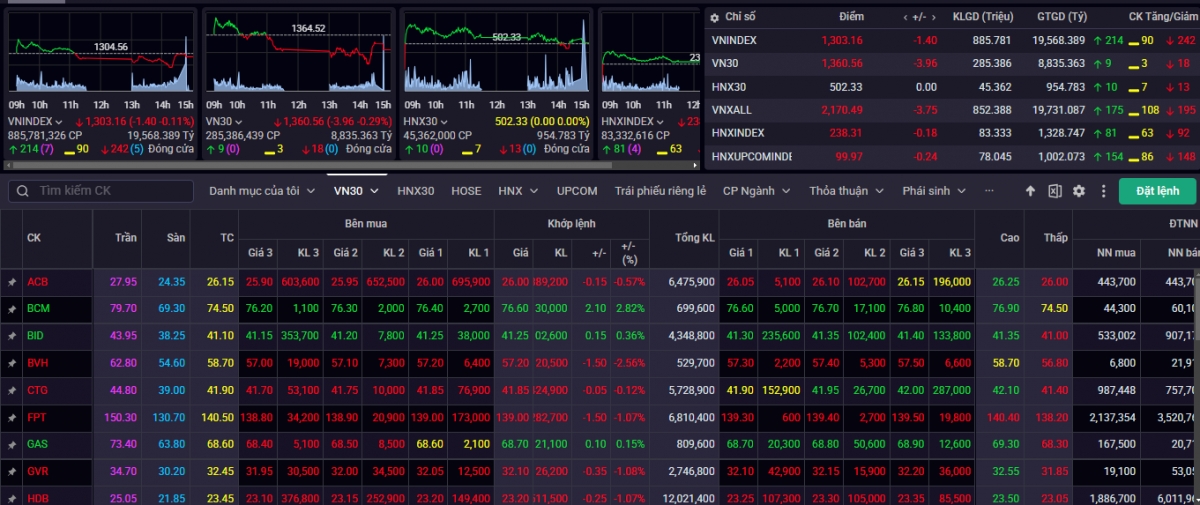Open the index table settings gear

click(714, 17)
